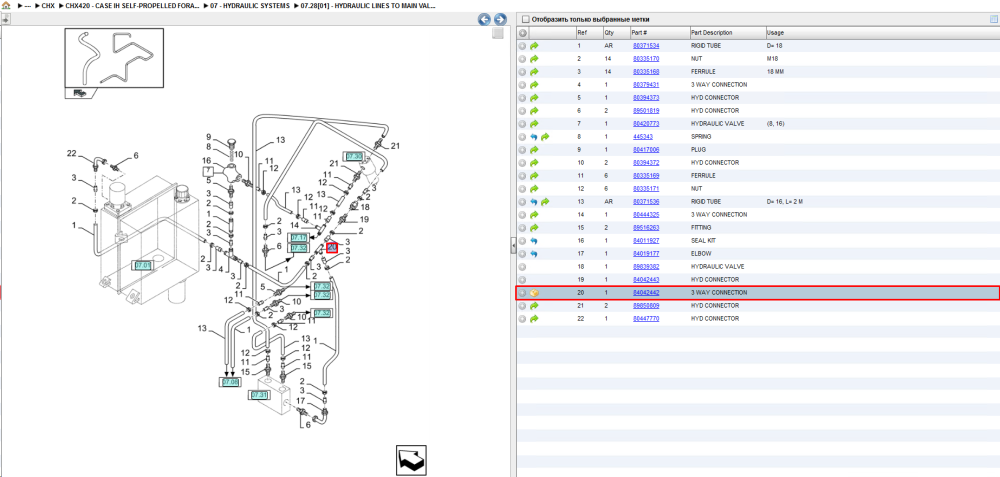The image size is (1000, 477).
Task: Collapse the splitter handle between diagram and table
Action: pyautogui.click(x=513, y=246)
